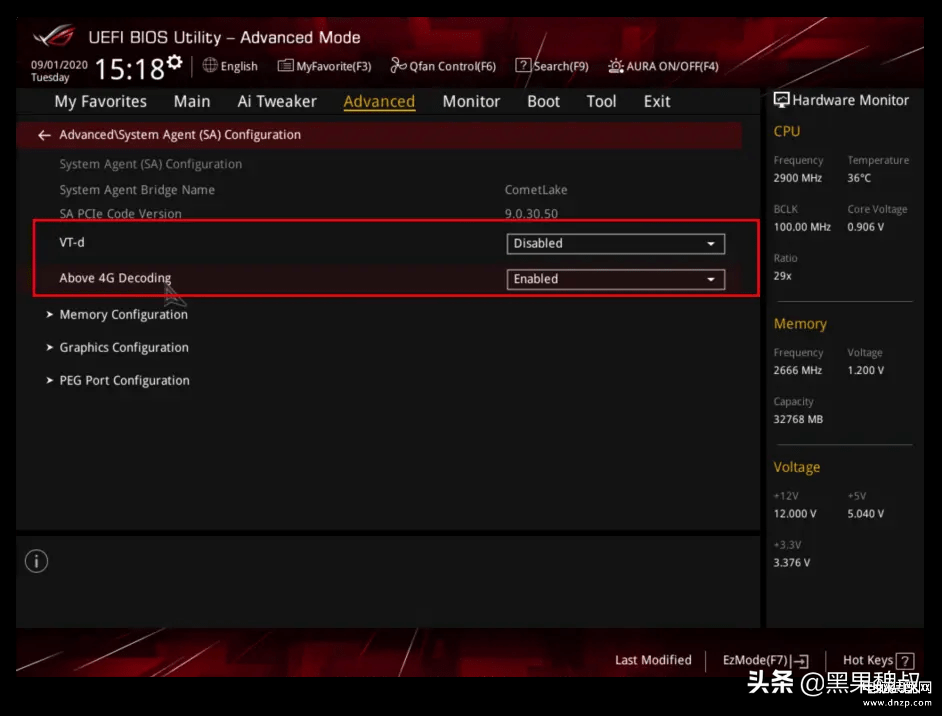Expand PEG Port Configuration submenu

124,380
